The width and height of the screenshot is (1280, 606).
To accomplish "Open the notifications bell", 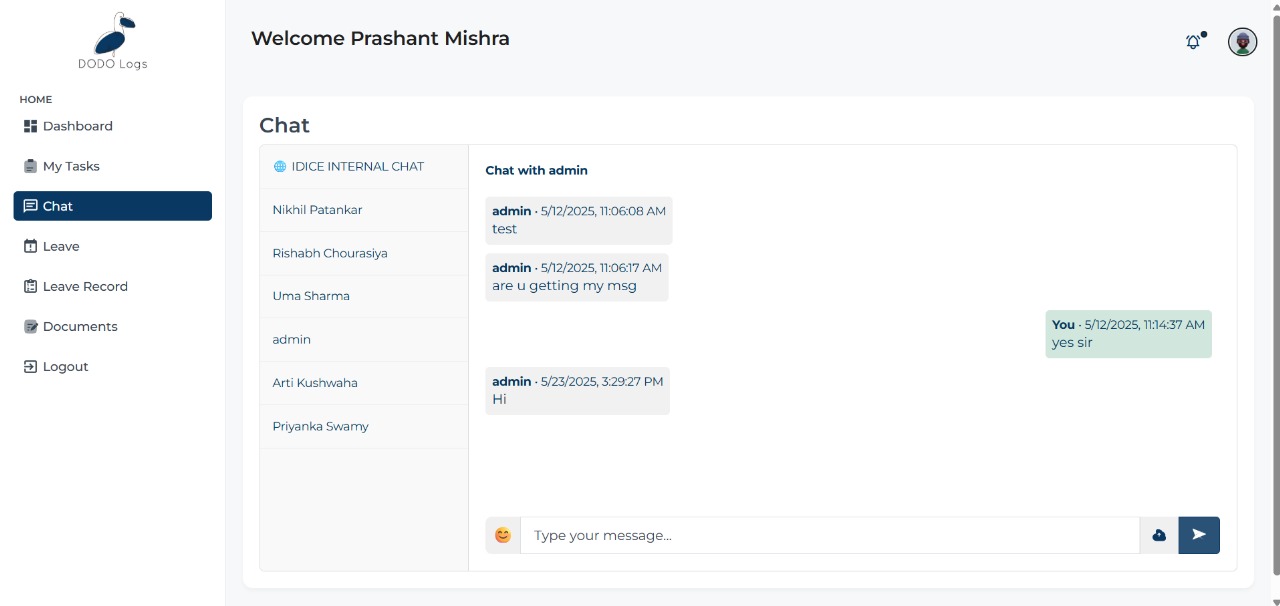I will [1192, 42].
